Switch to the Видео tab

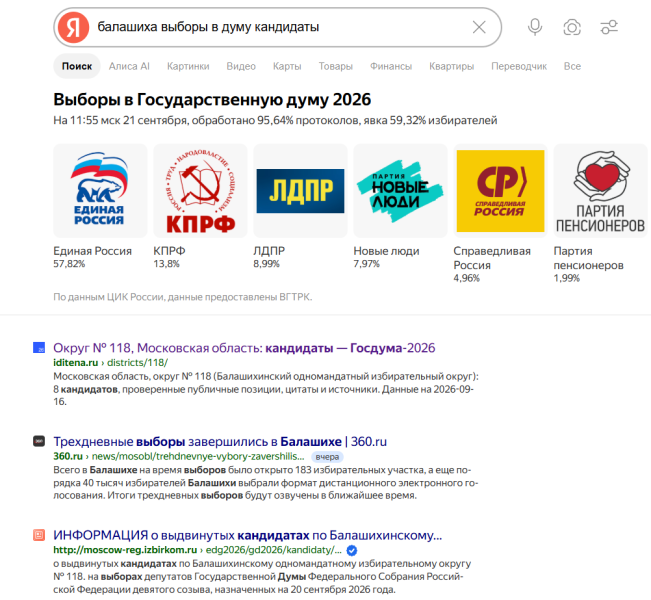tap(241, 66)
